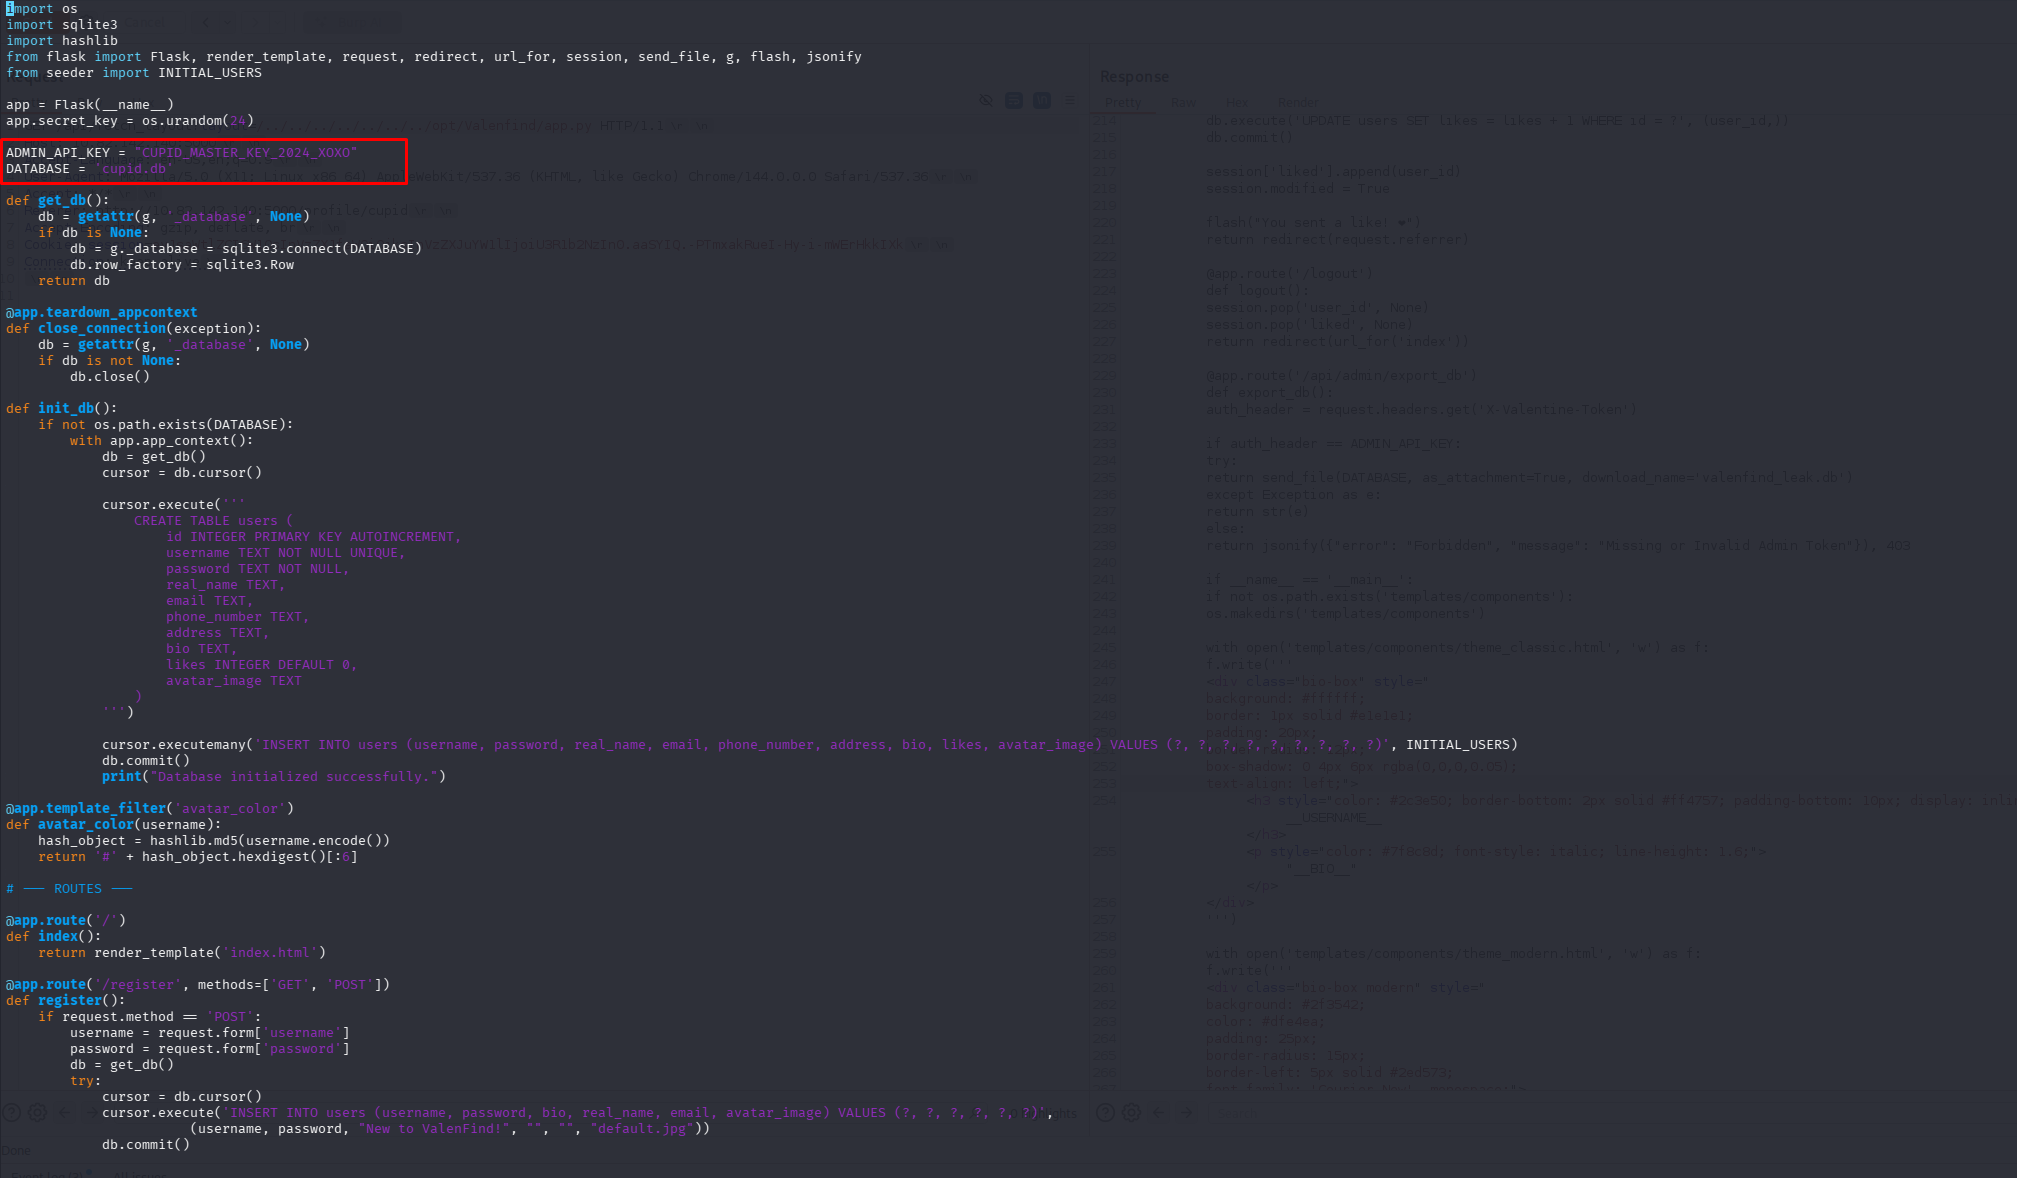Image resolution: width=2017 pixels, height=1178 pixels.
Task: Open the Response view options hamburger menu
Action: pyautogui.click(x=1069, y=100)
